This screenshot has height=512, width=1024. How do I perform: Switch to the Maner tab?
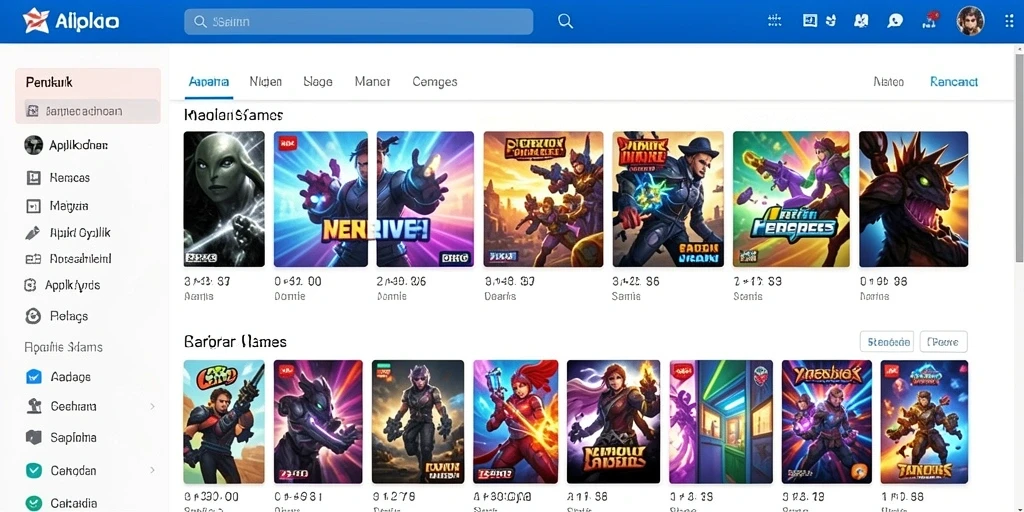tap(372, 82)
